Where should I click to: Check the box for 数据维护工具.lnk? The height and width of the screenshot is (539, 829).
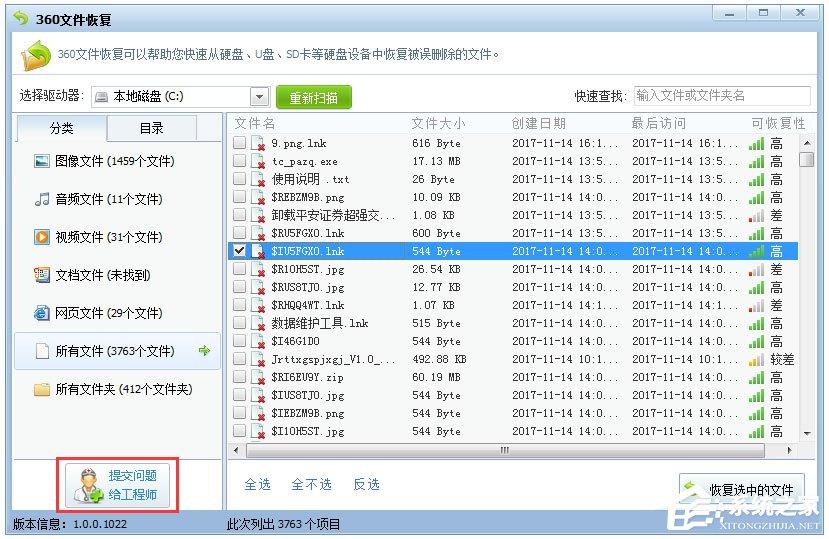coord(240,322)
